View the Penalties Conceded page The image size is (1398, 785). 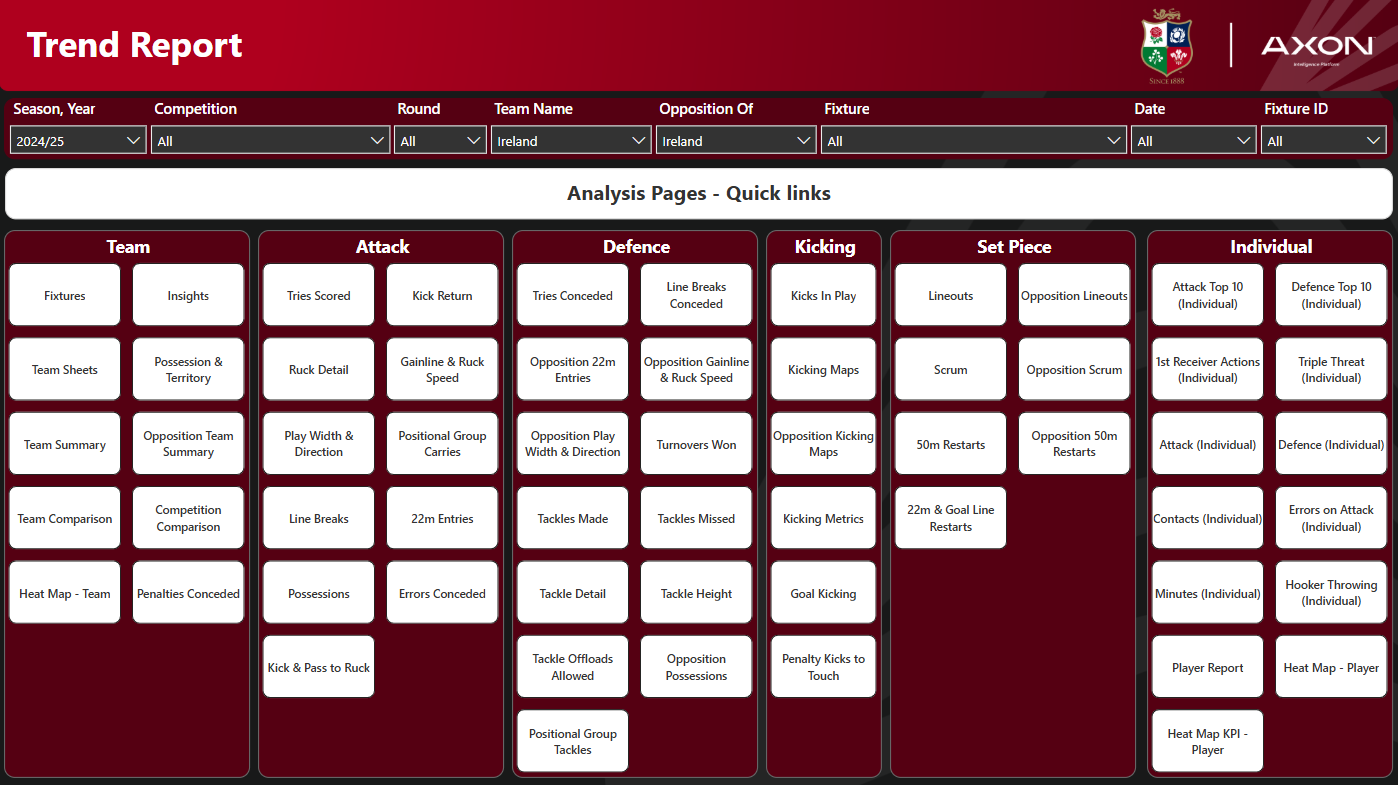(188, 592)
